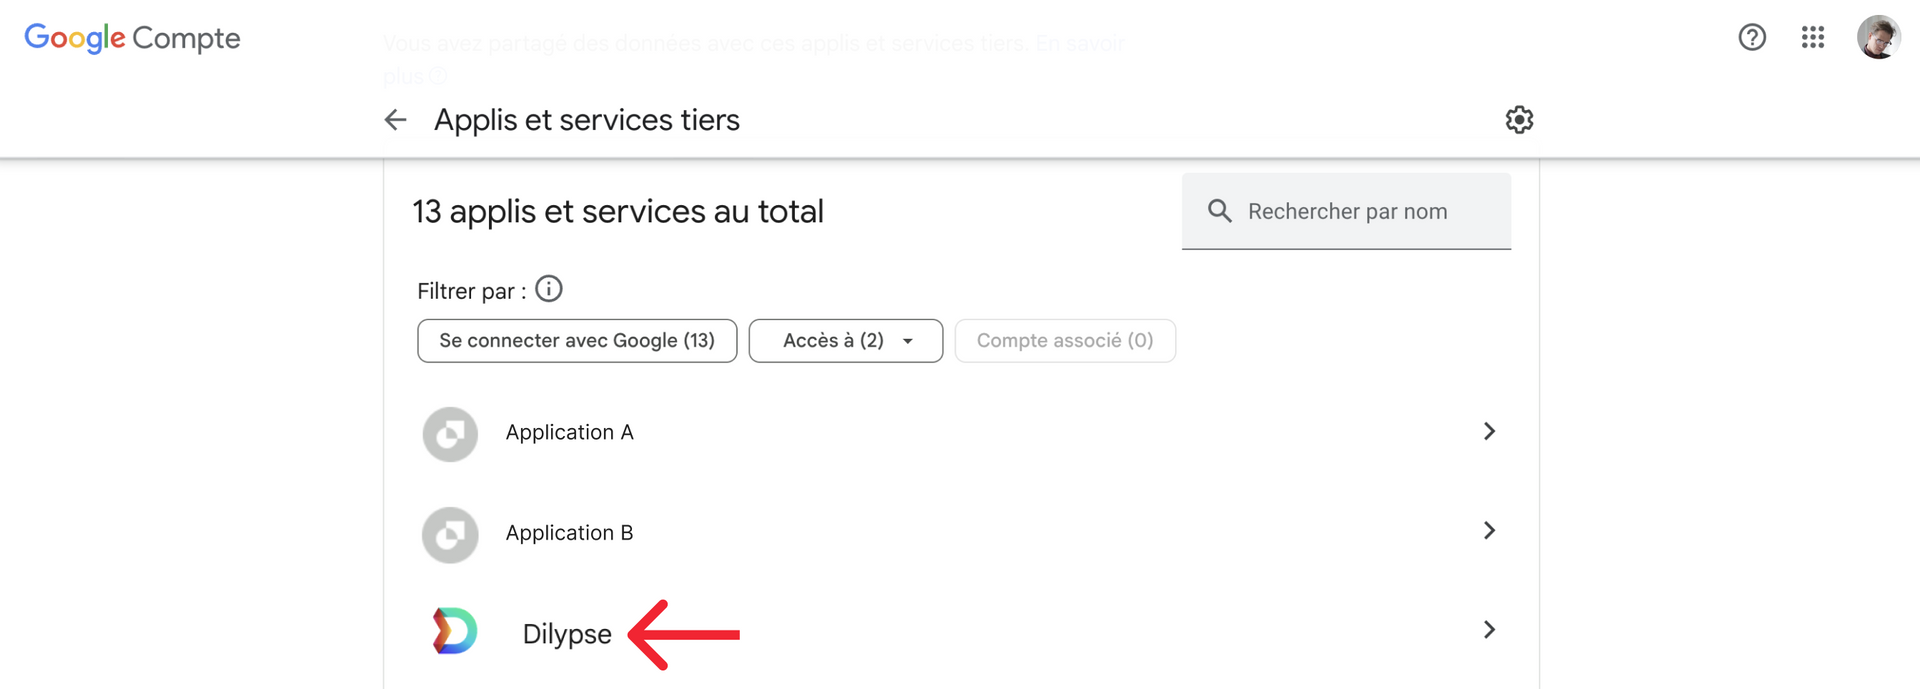Open the profile avatar menu
Image resolution: width=1920 pixels, height=689 pixels.
1877,37
